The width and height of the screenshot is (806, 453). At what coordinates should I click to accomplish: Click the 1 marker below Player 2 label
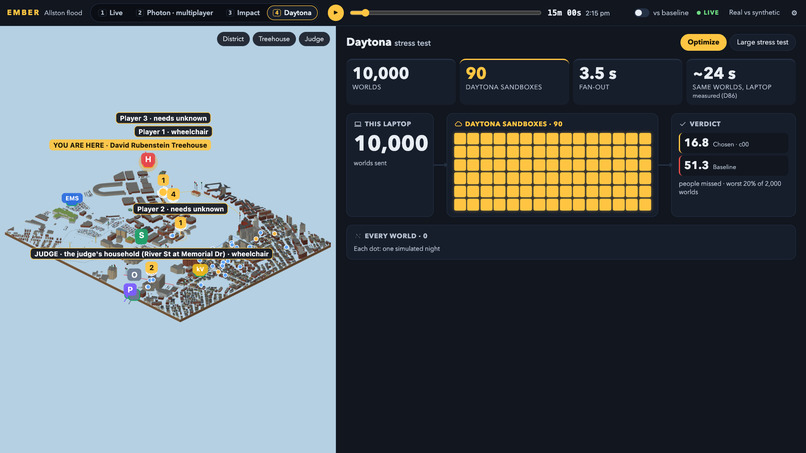click(180, 223)
